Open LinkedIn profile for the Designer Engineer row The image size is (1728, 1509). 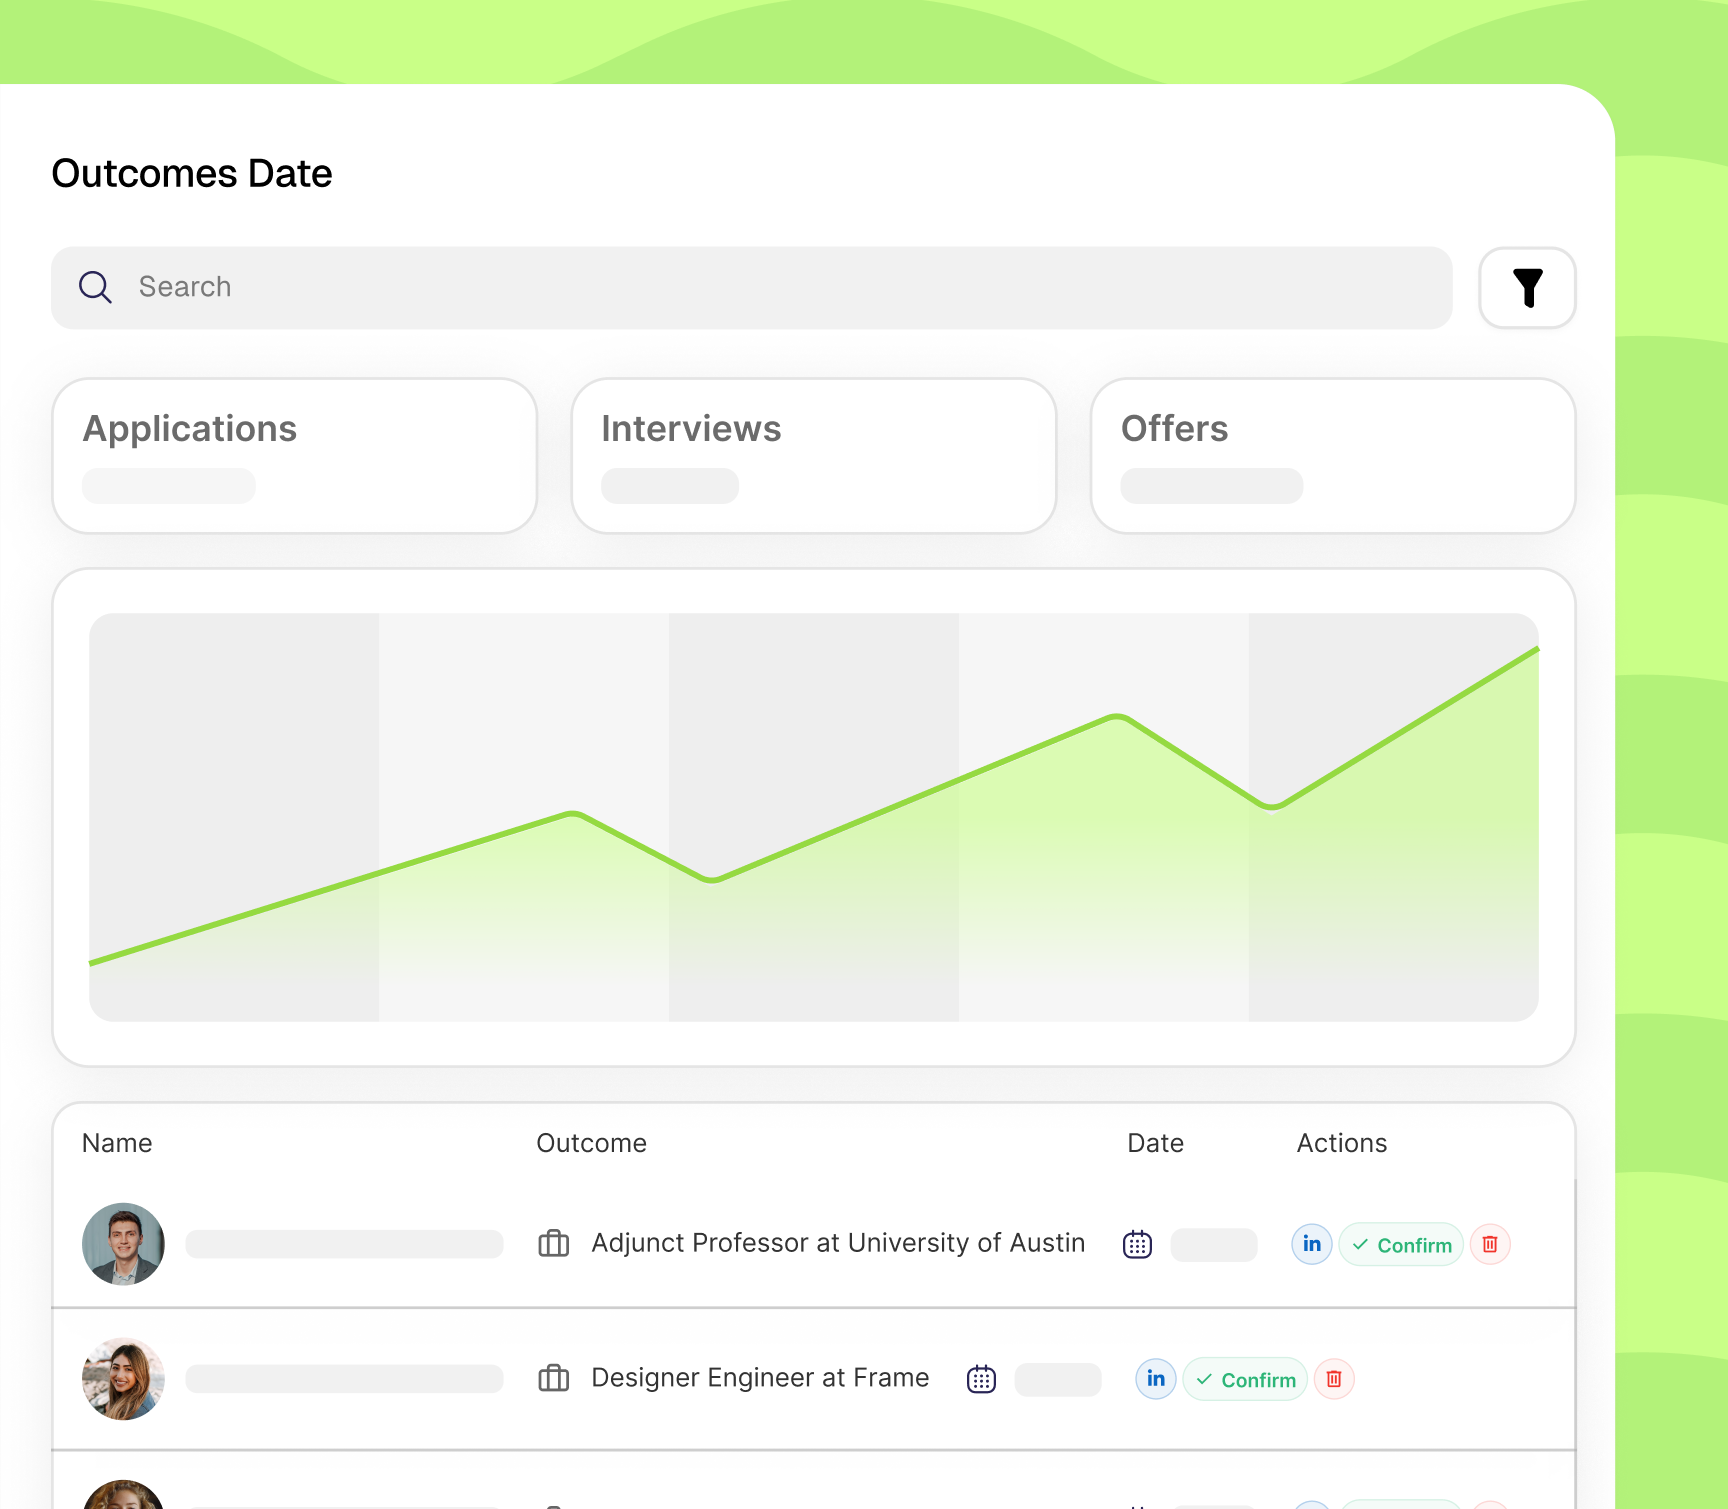1155,1379
